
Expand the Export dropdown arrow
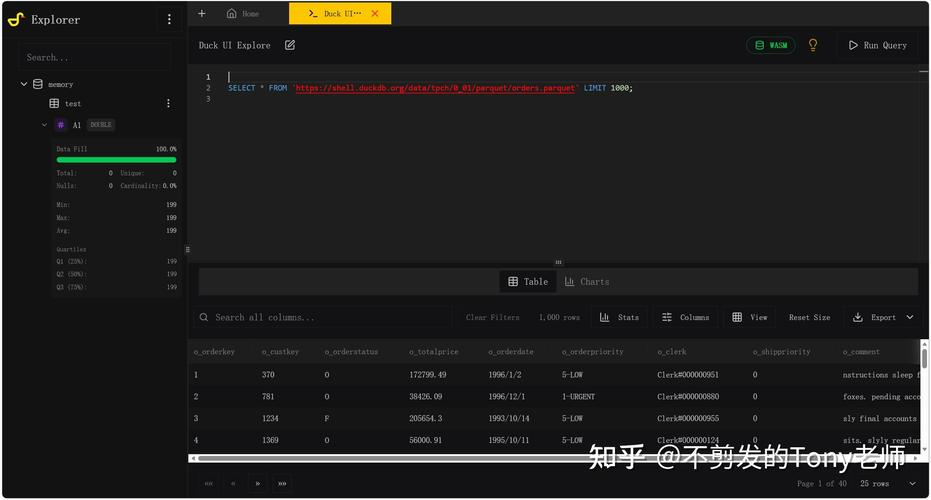coord(910,318)
